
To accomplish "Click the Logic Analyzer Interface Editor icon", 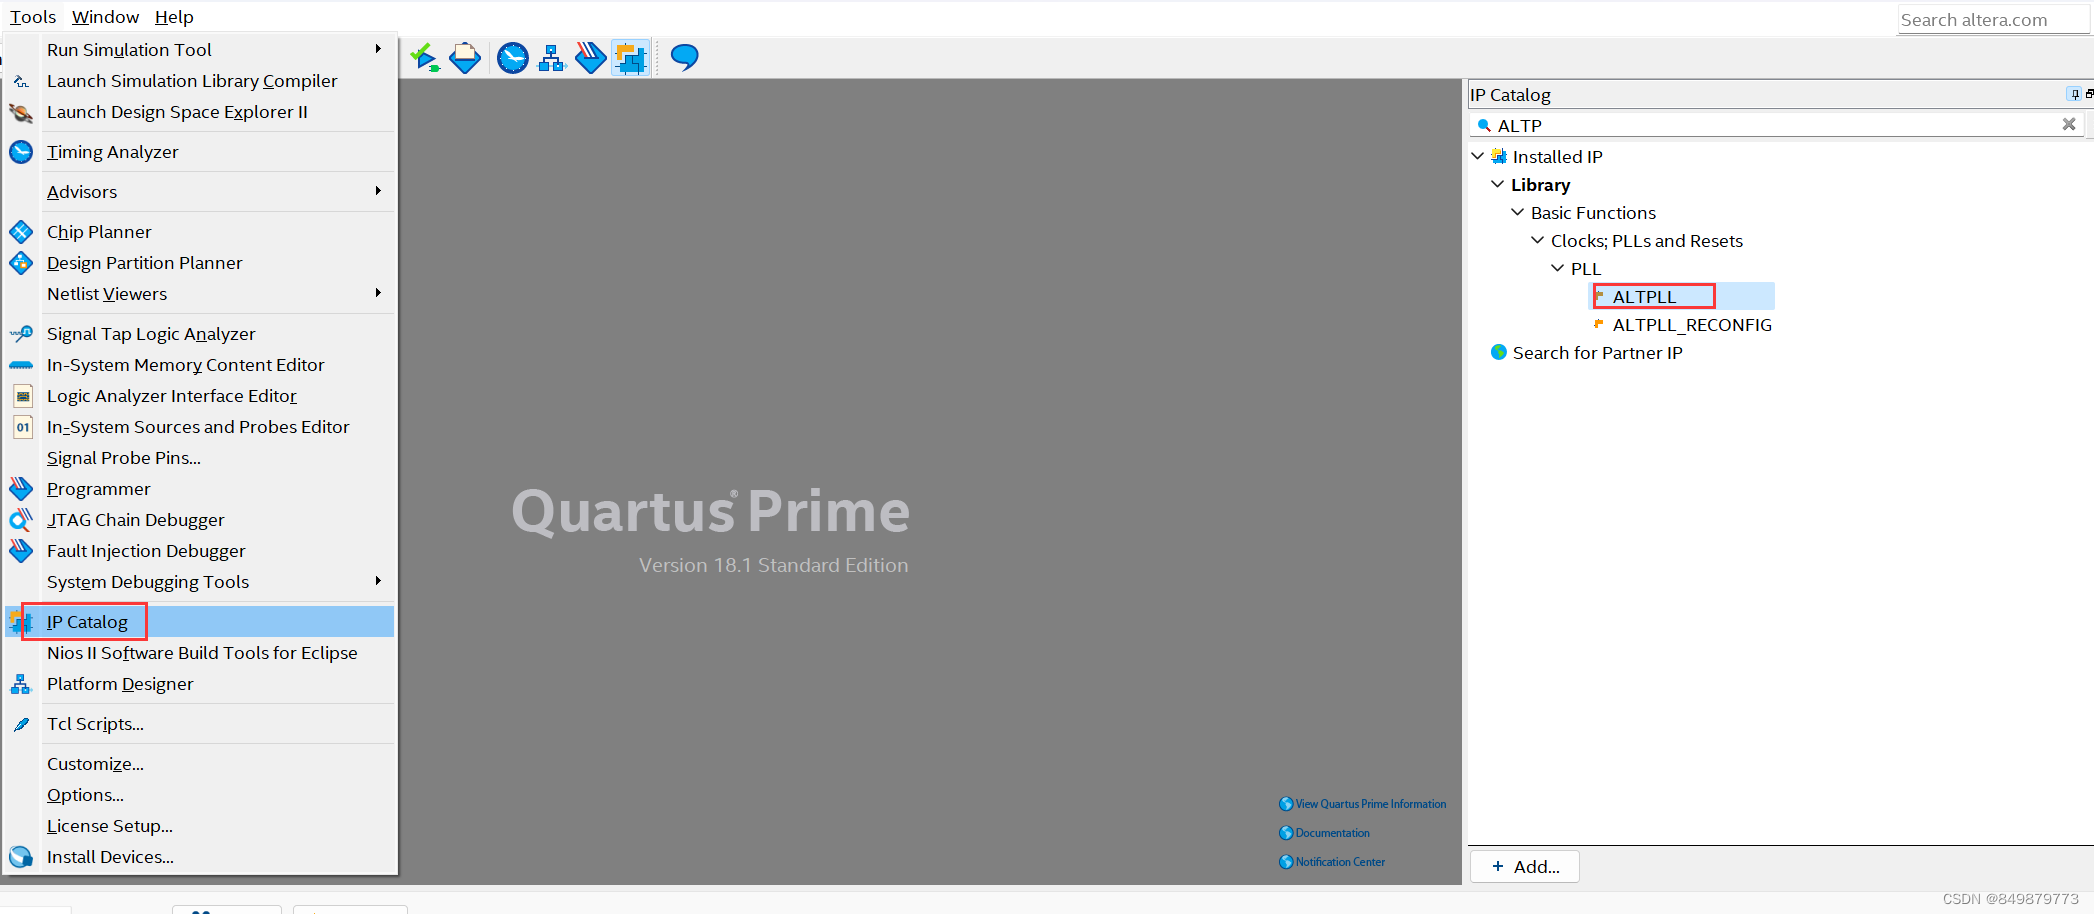I will [x=22, y=396].
